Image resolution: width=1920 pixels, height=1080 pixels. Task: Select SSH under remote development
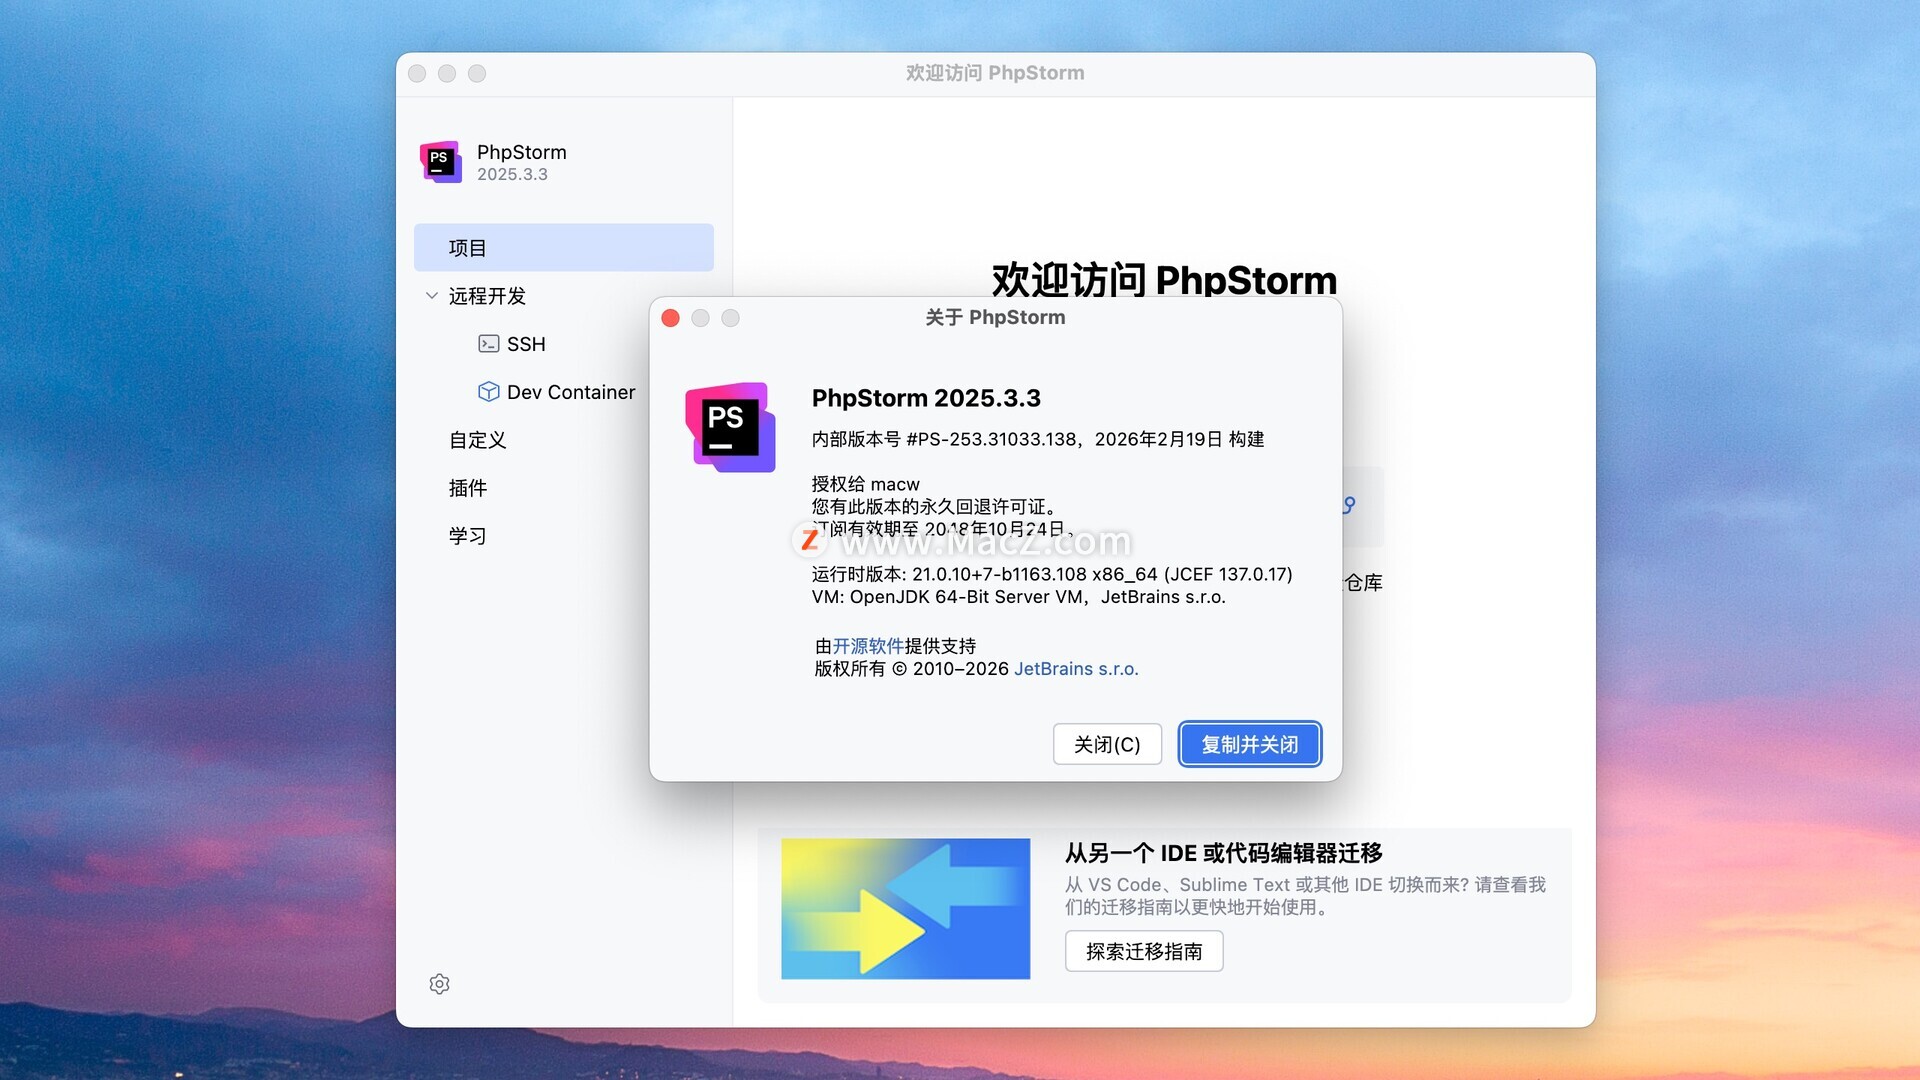(526, 344)
